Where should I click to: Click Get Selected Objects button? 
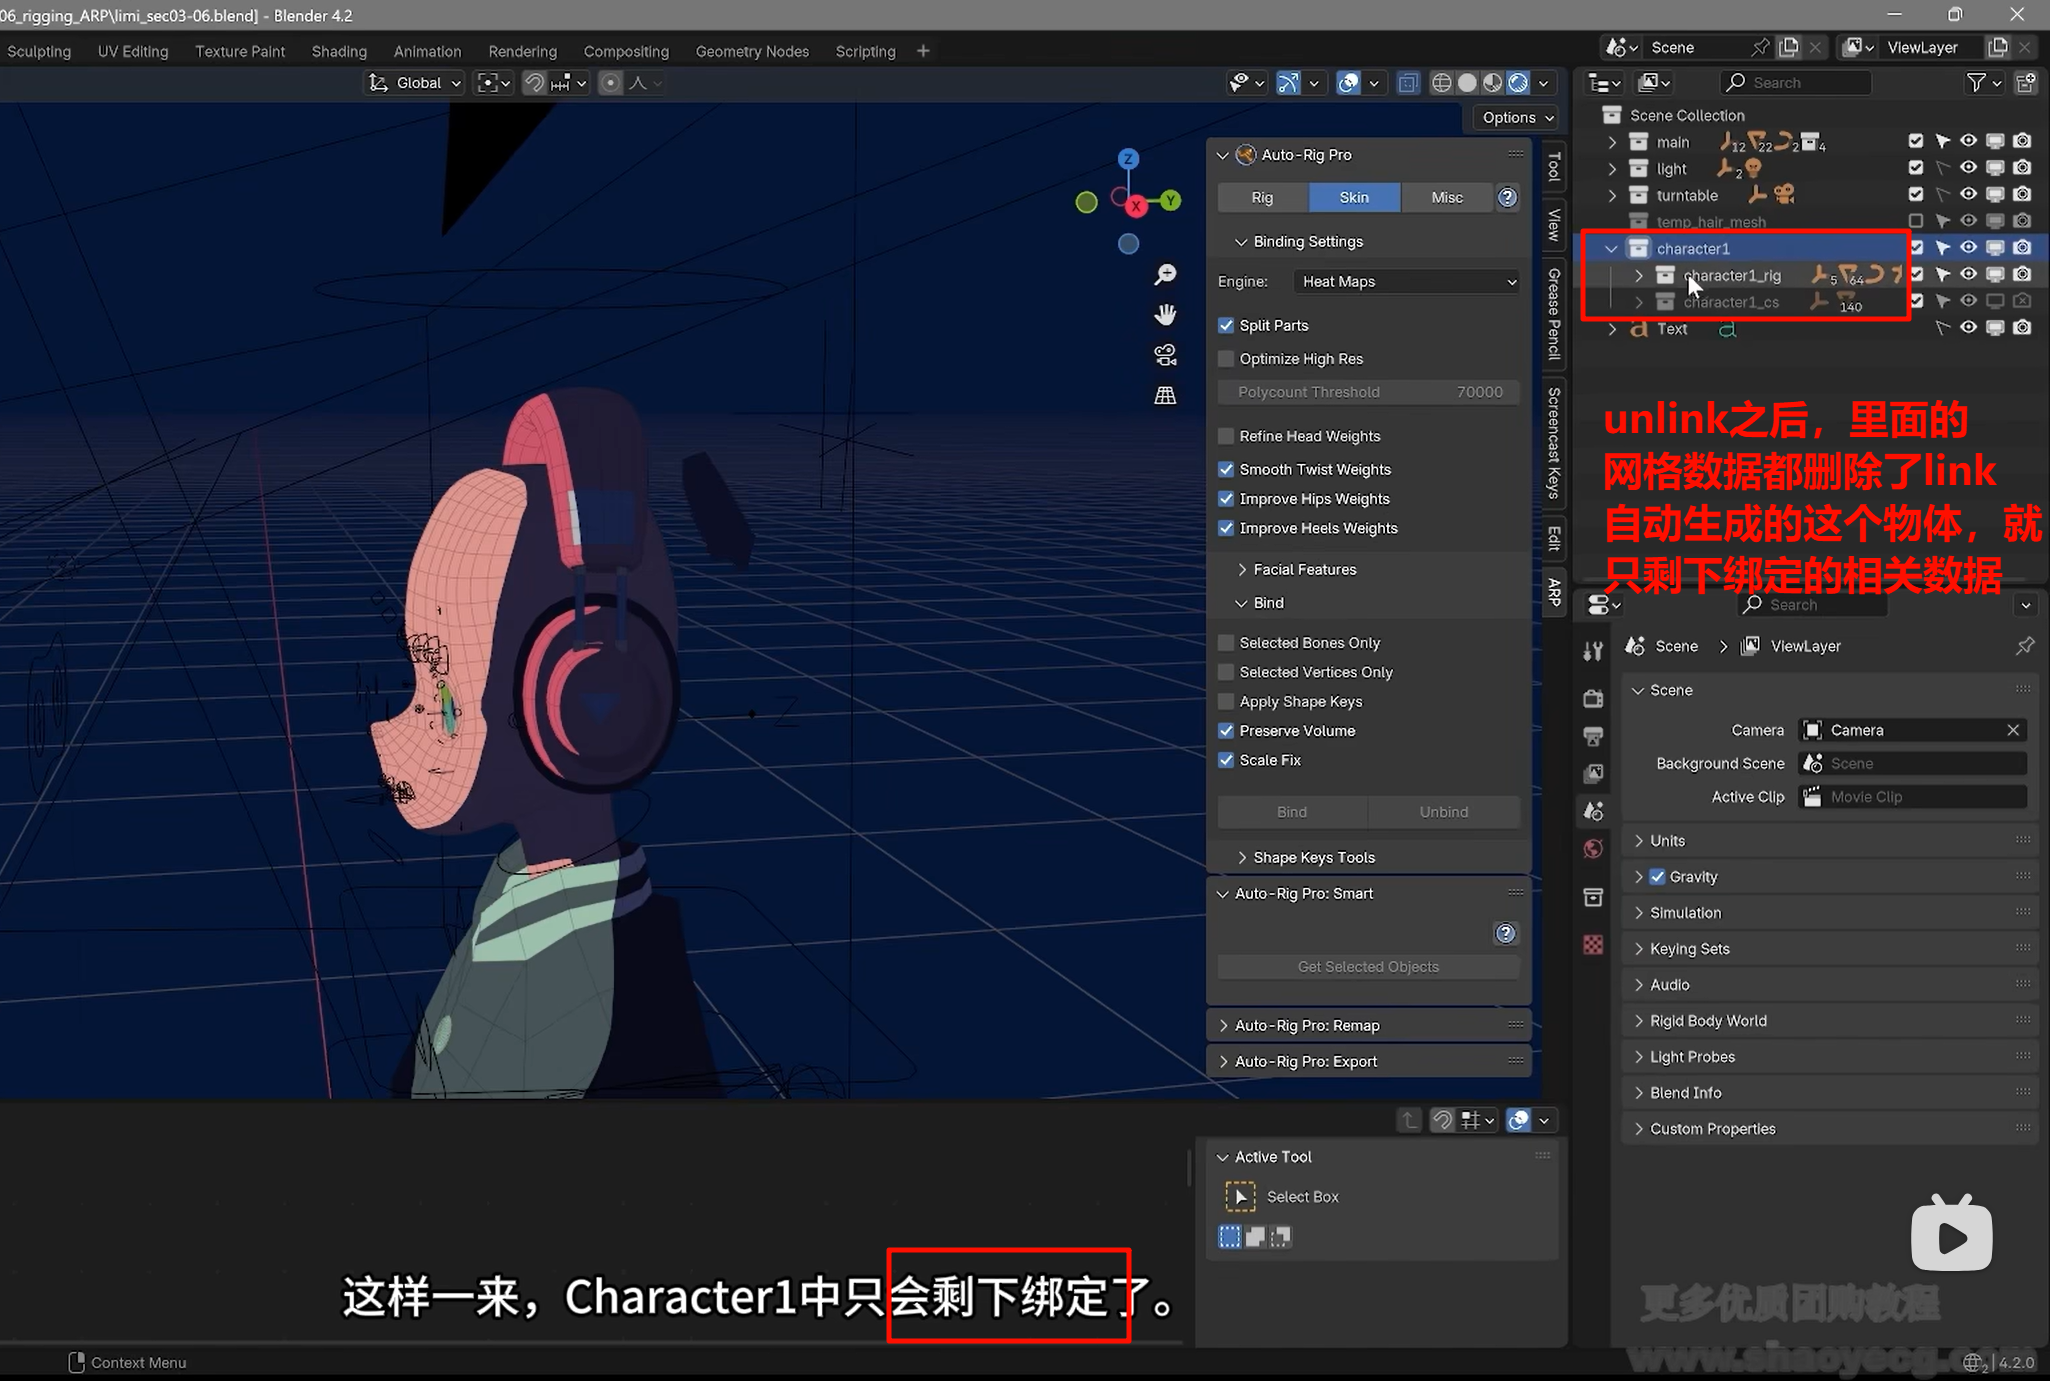tap(1368, 967)
